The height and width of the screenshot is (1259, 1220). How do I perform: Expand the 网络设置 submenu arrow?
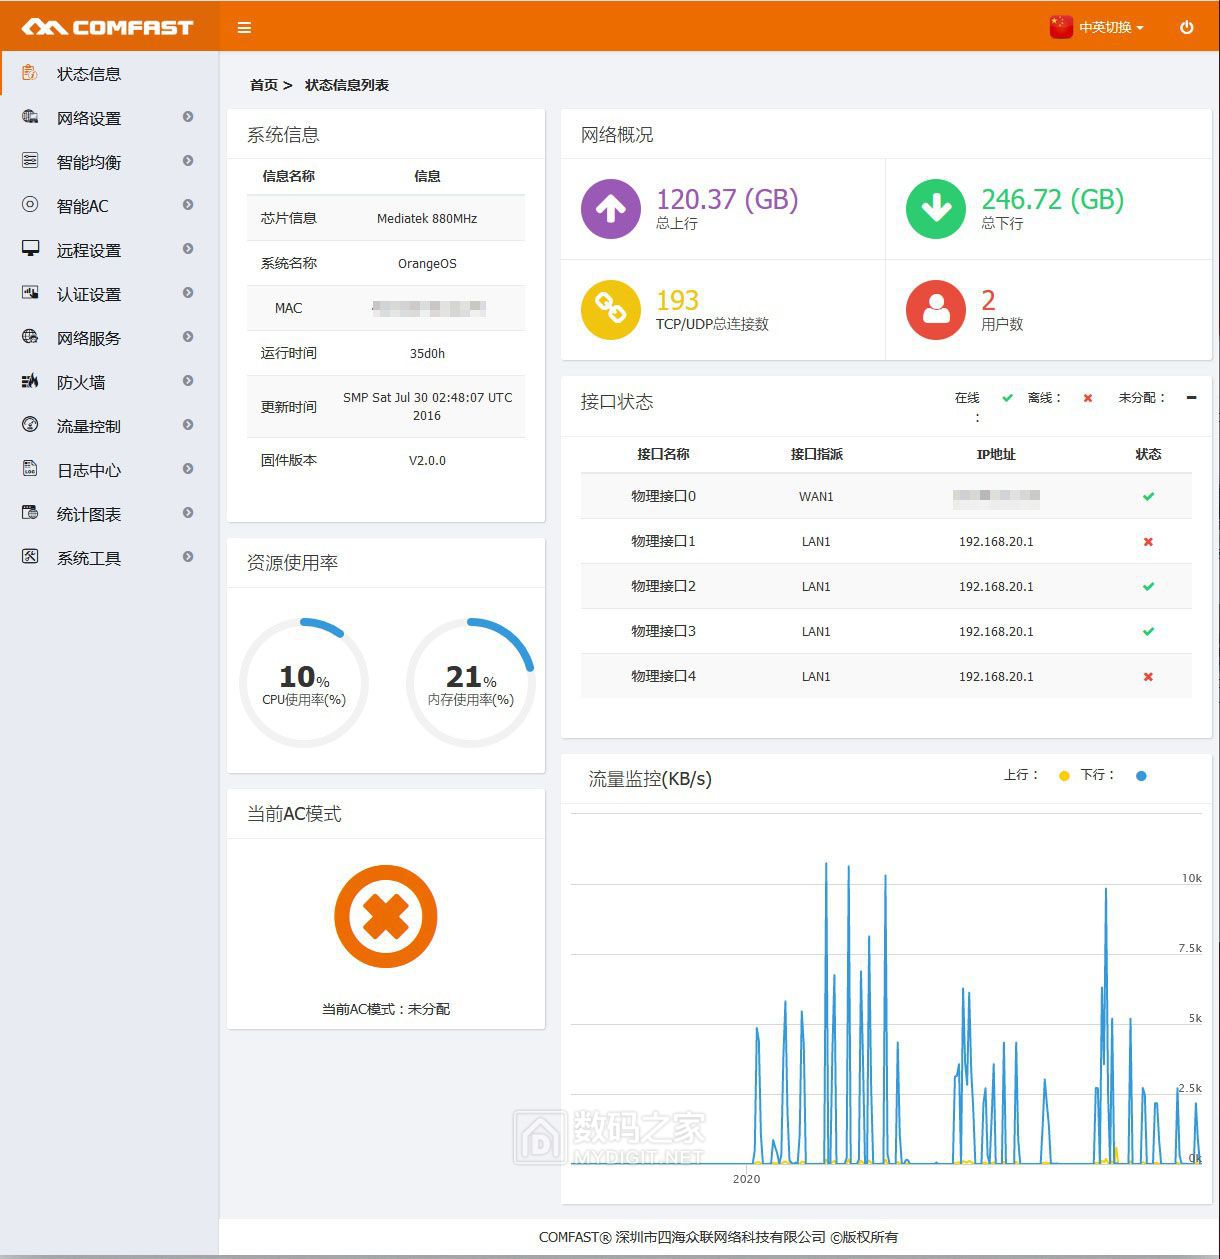pos(188,117)
